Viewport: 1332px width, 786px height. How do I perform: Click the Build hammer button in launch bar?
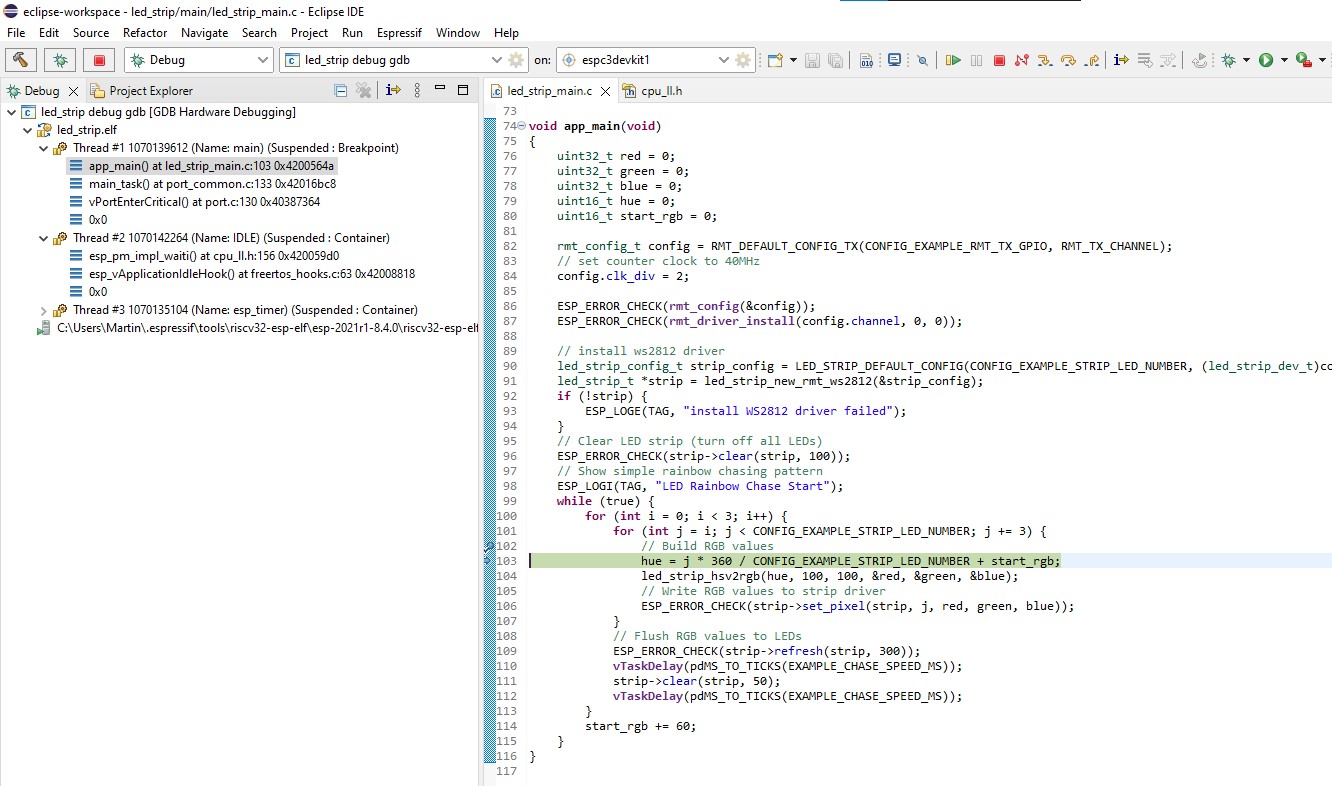click(x=22, y=60)
